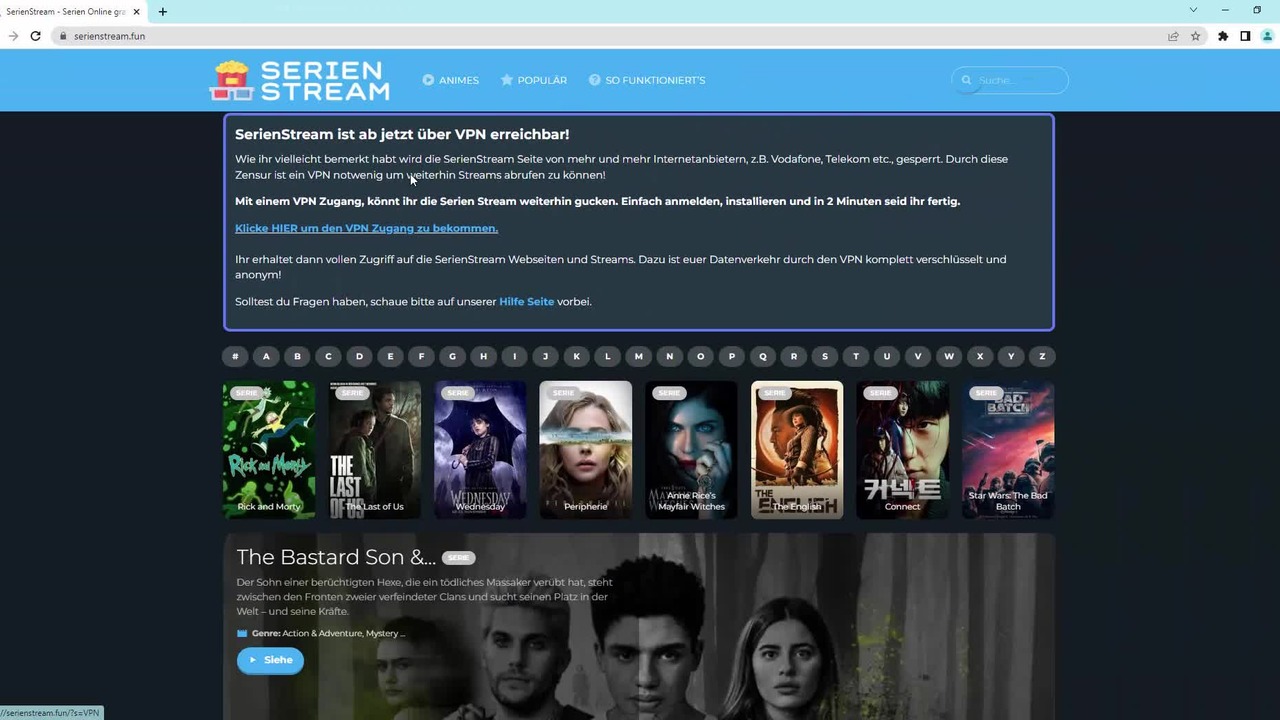Screen dimensions: 1280x720
Task: Select the # filter button in the alphabet row
Action: point(235,356)
